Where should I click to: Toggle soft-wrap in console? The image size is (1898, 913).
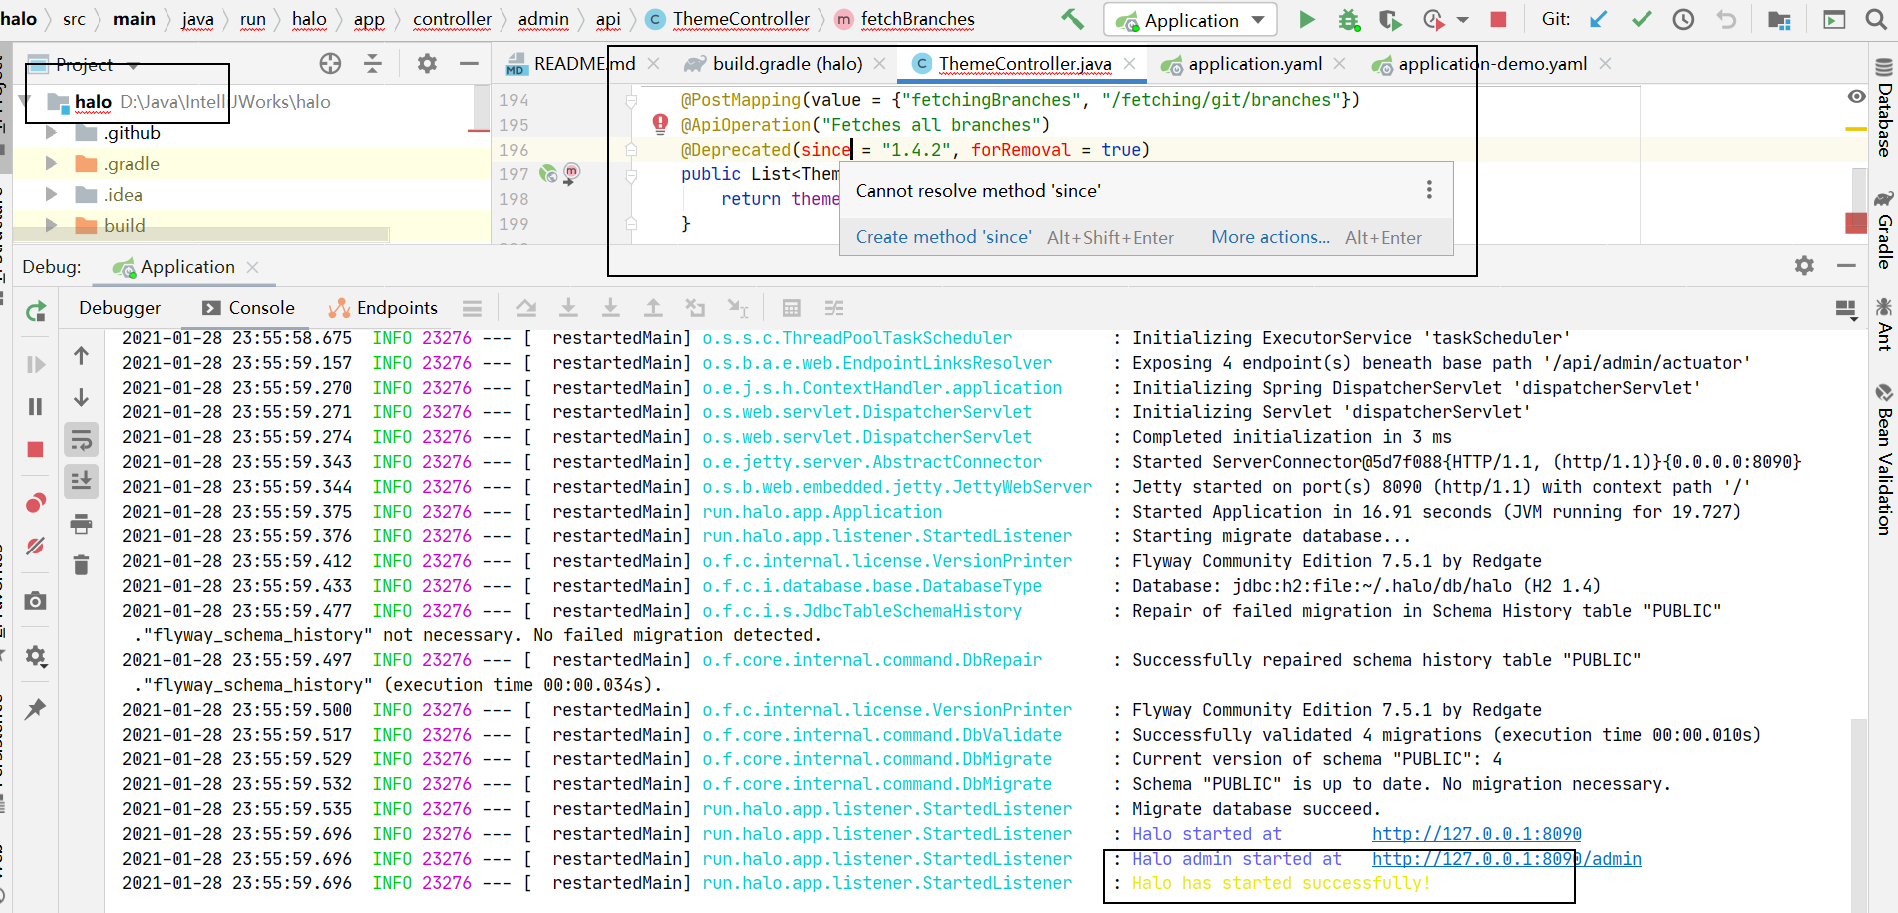(81, 439)
